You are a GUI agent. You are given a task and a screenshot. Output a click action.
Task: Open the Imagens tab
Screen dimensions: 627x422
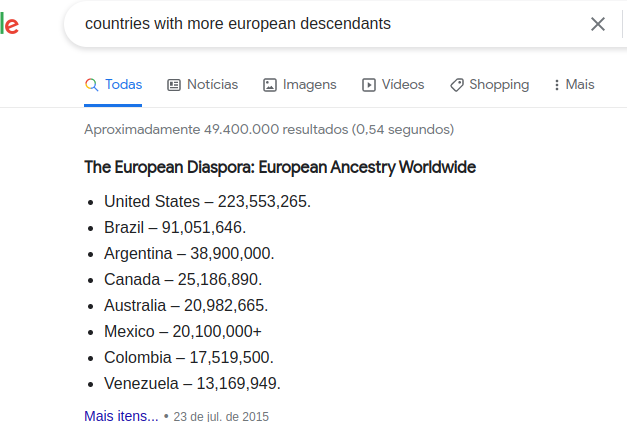pos(300,85)
